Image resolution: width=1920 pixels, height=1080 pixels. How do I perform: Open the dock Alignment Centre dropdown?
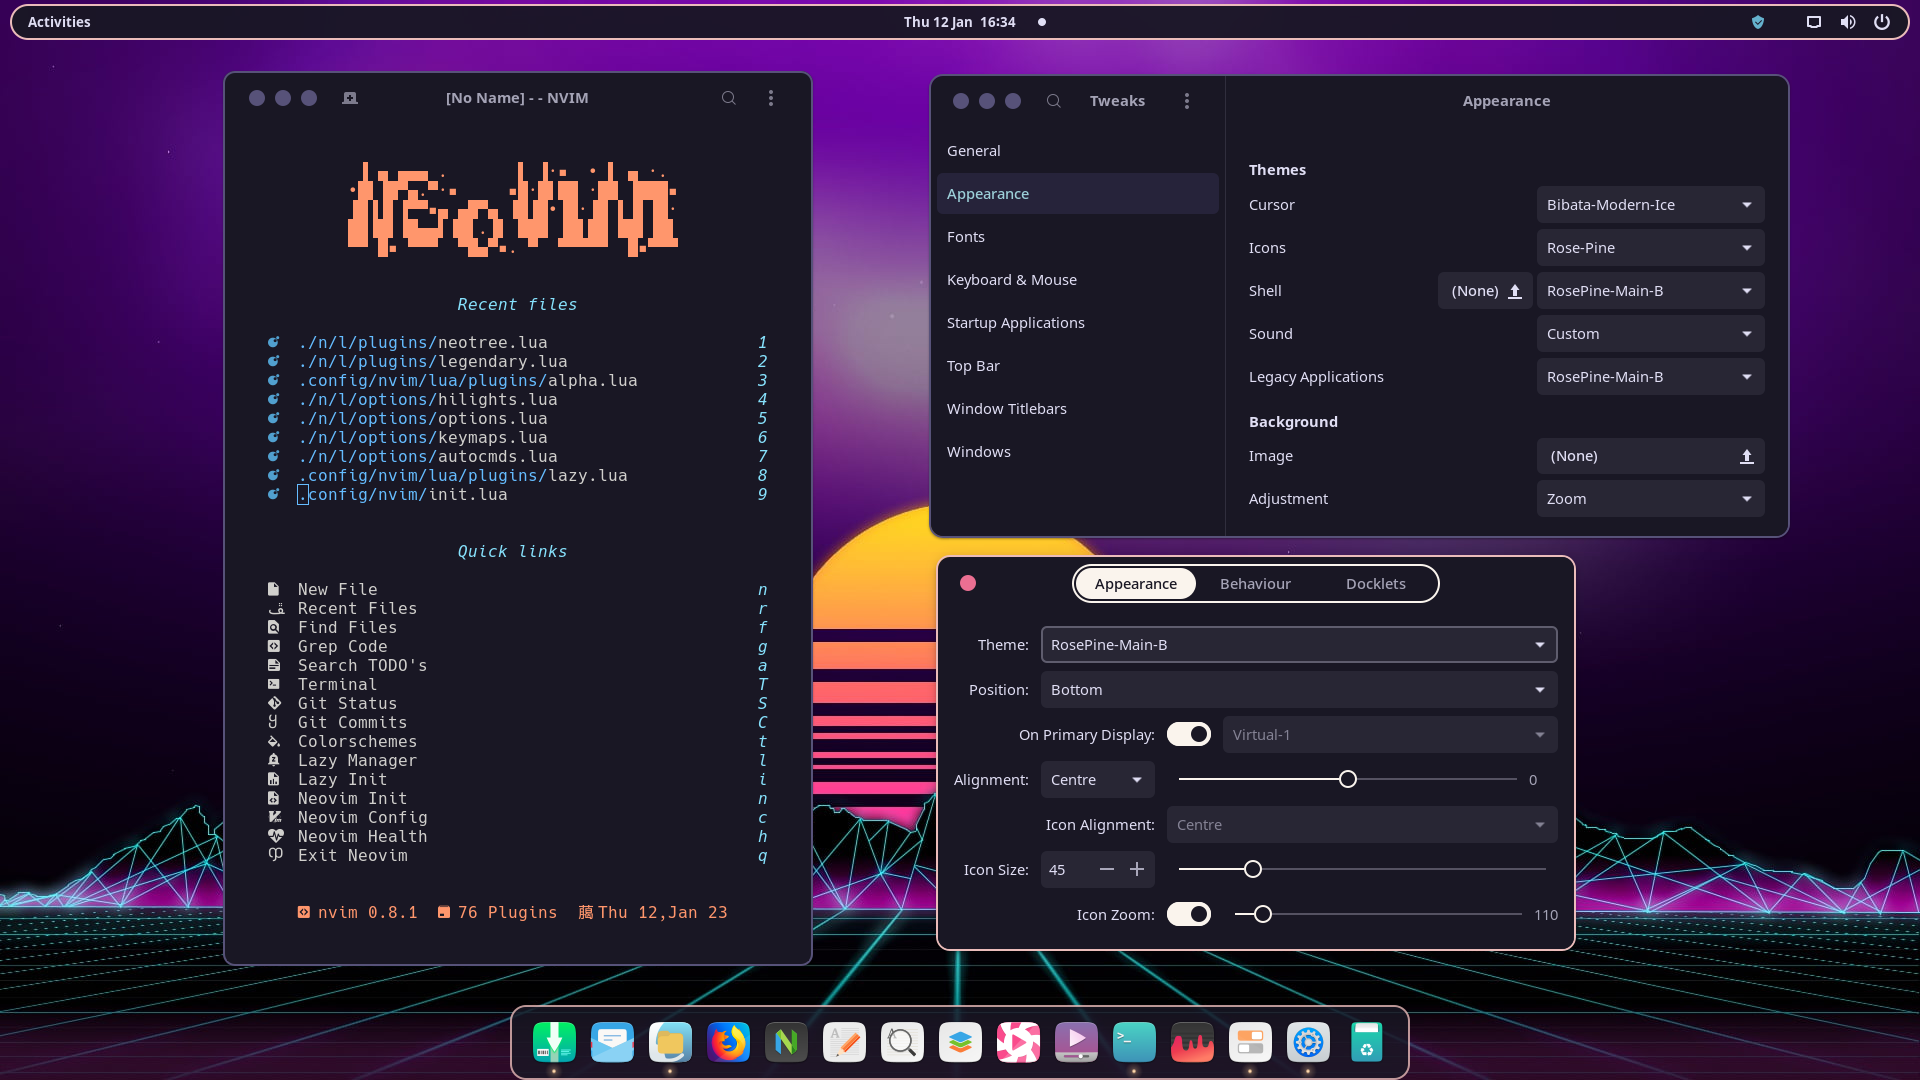(x=1097, y=780)
